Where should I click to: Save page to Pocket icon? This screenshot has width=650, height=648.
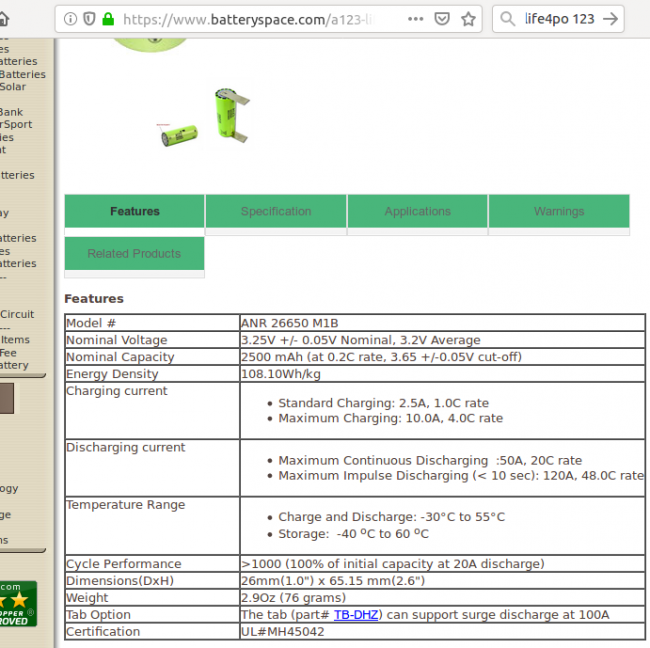(442, 19)
